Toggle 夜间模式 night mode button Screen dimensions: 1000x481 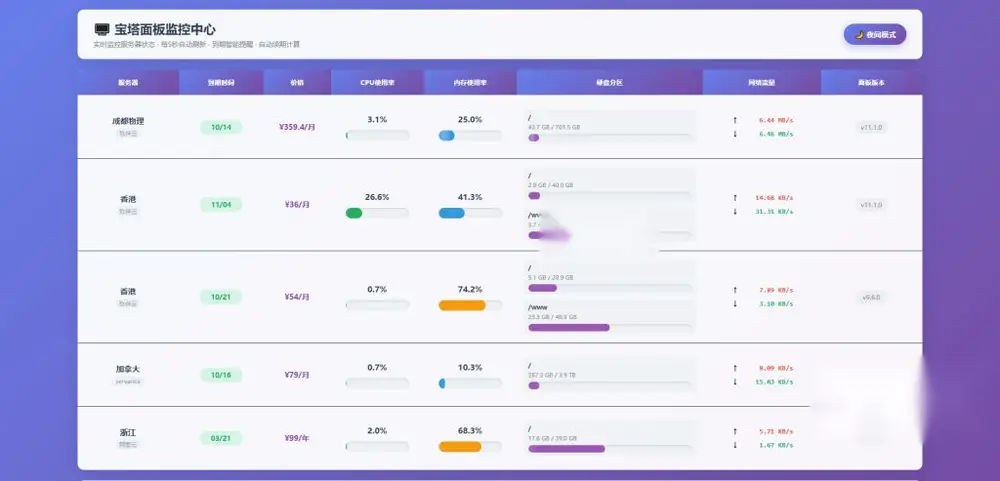click(x=874, y=34)
